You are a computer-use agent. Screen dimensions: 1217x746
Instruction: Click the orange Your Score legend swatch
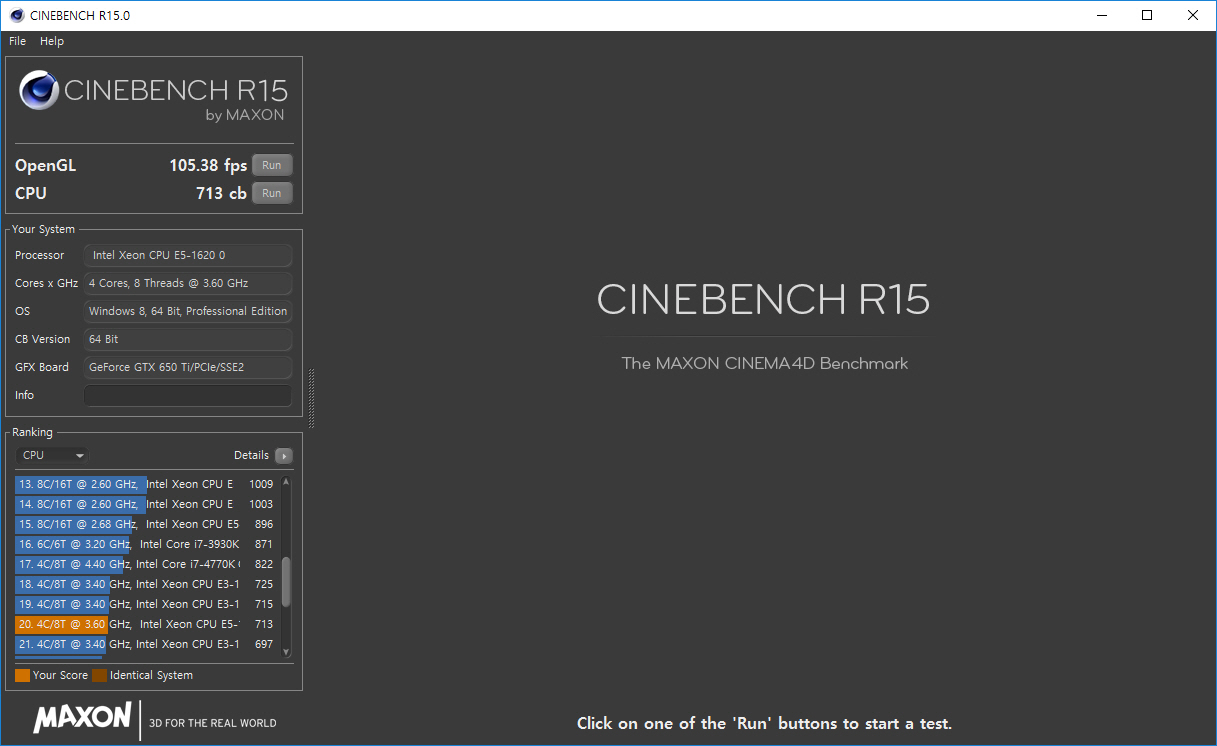(x=22, y=676)
